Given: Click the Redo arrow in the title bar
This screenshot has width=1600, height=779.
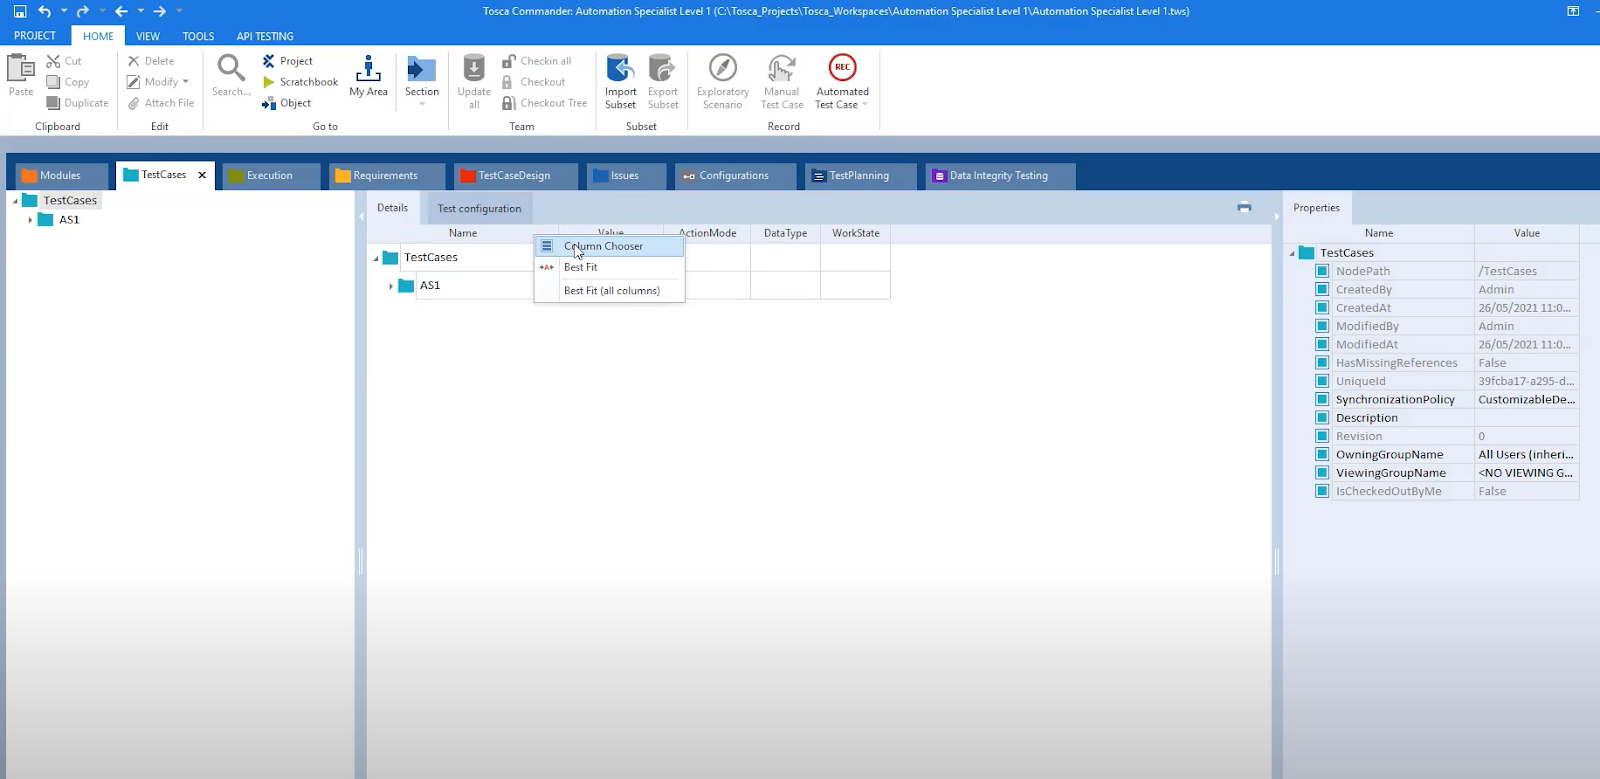Looking at the screenshot, I should click(x=82, y=11).
